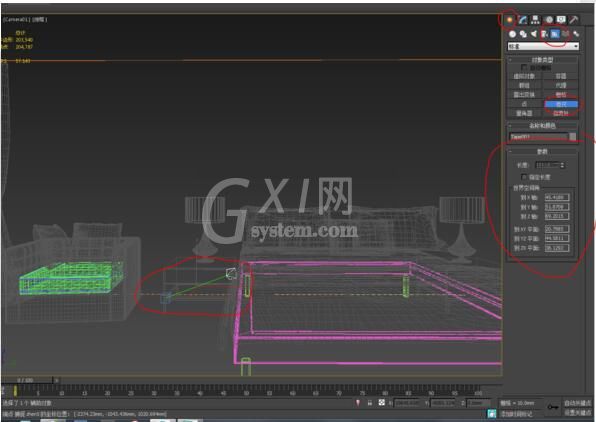Click the 到 X 轴 angle value
Screen dimensions: 596x422
557,197
